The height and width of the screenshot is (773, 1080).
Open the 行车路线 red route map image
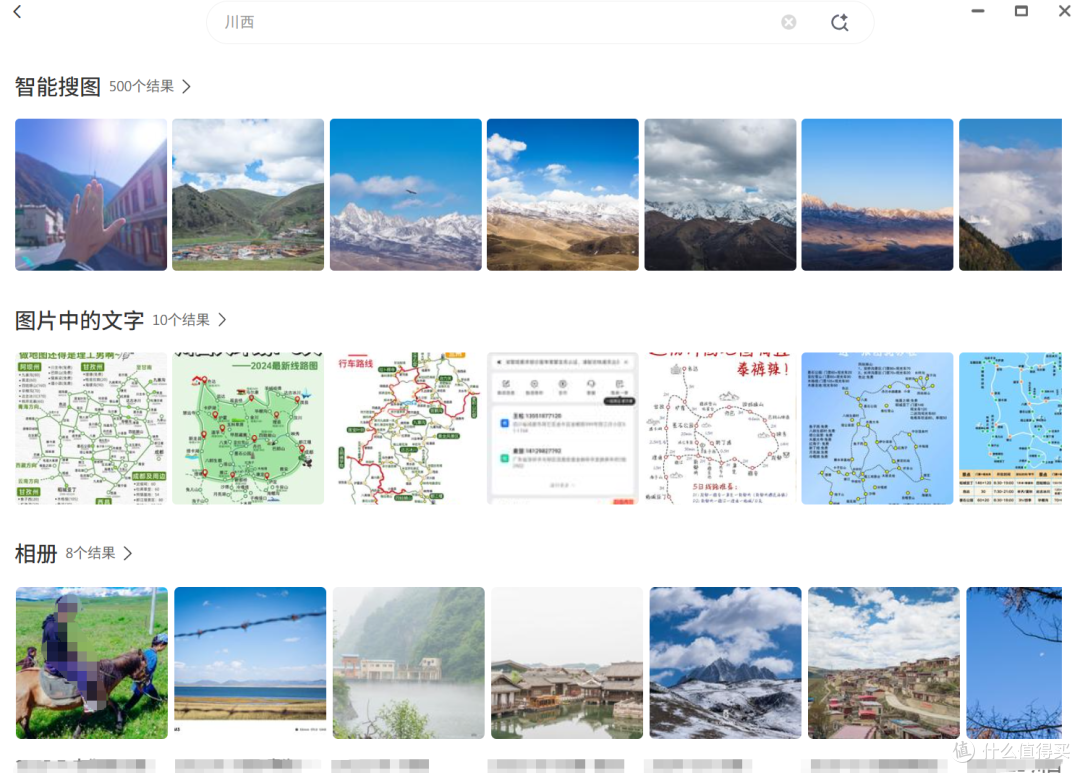click(x=406, y=429)
